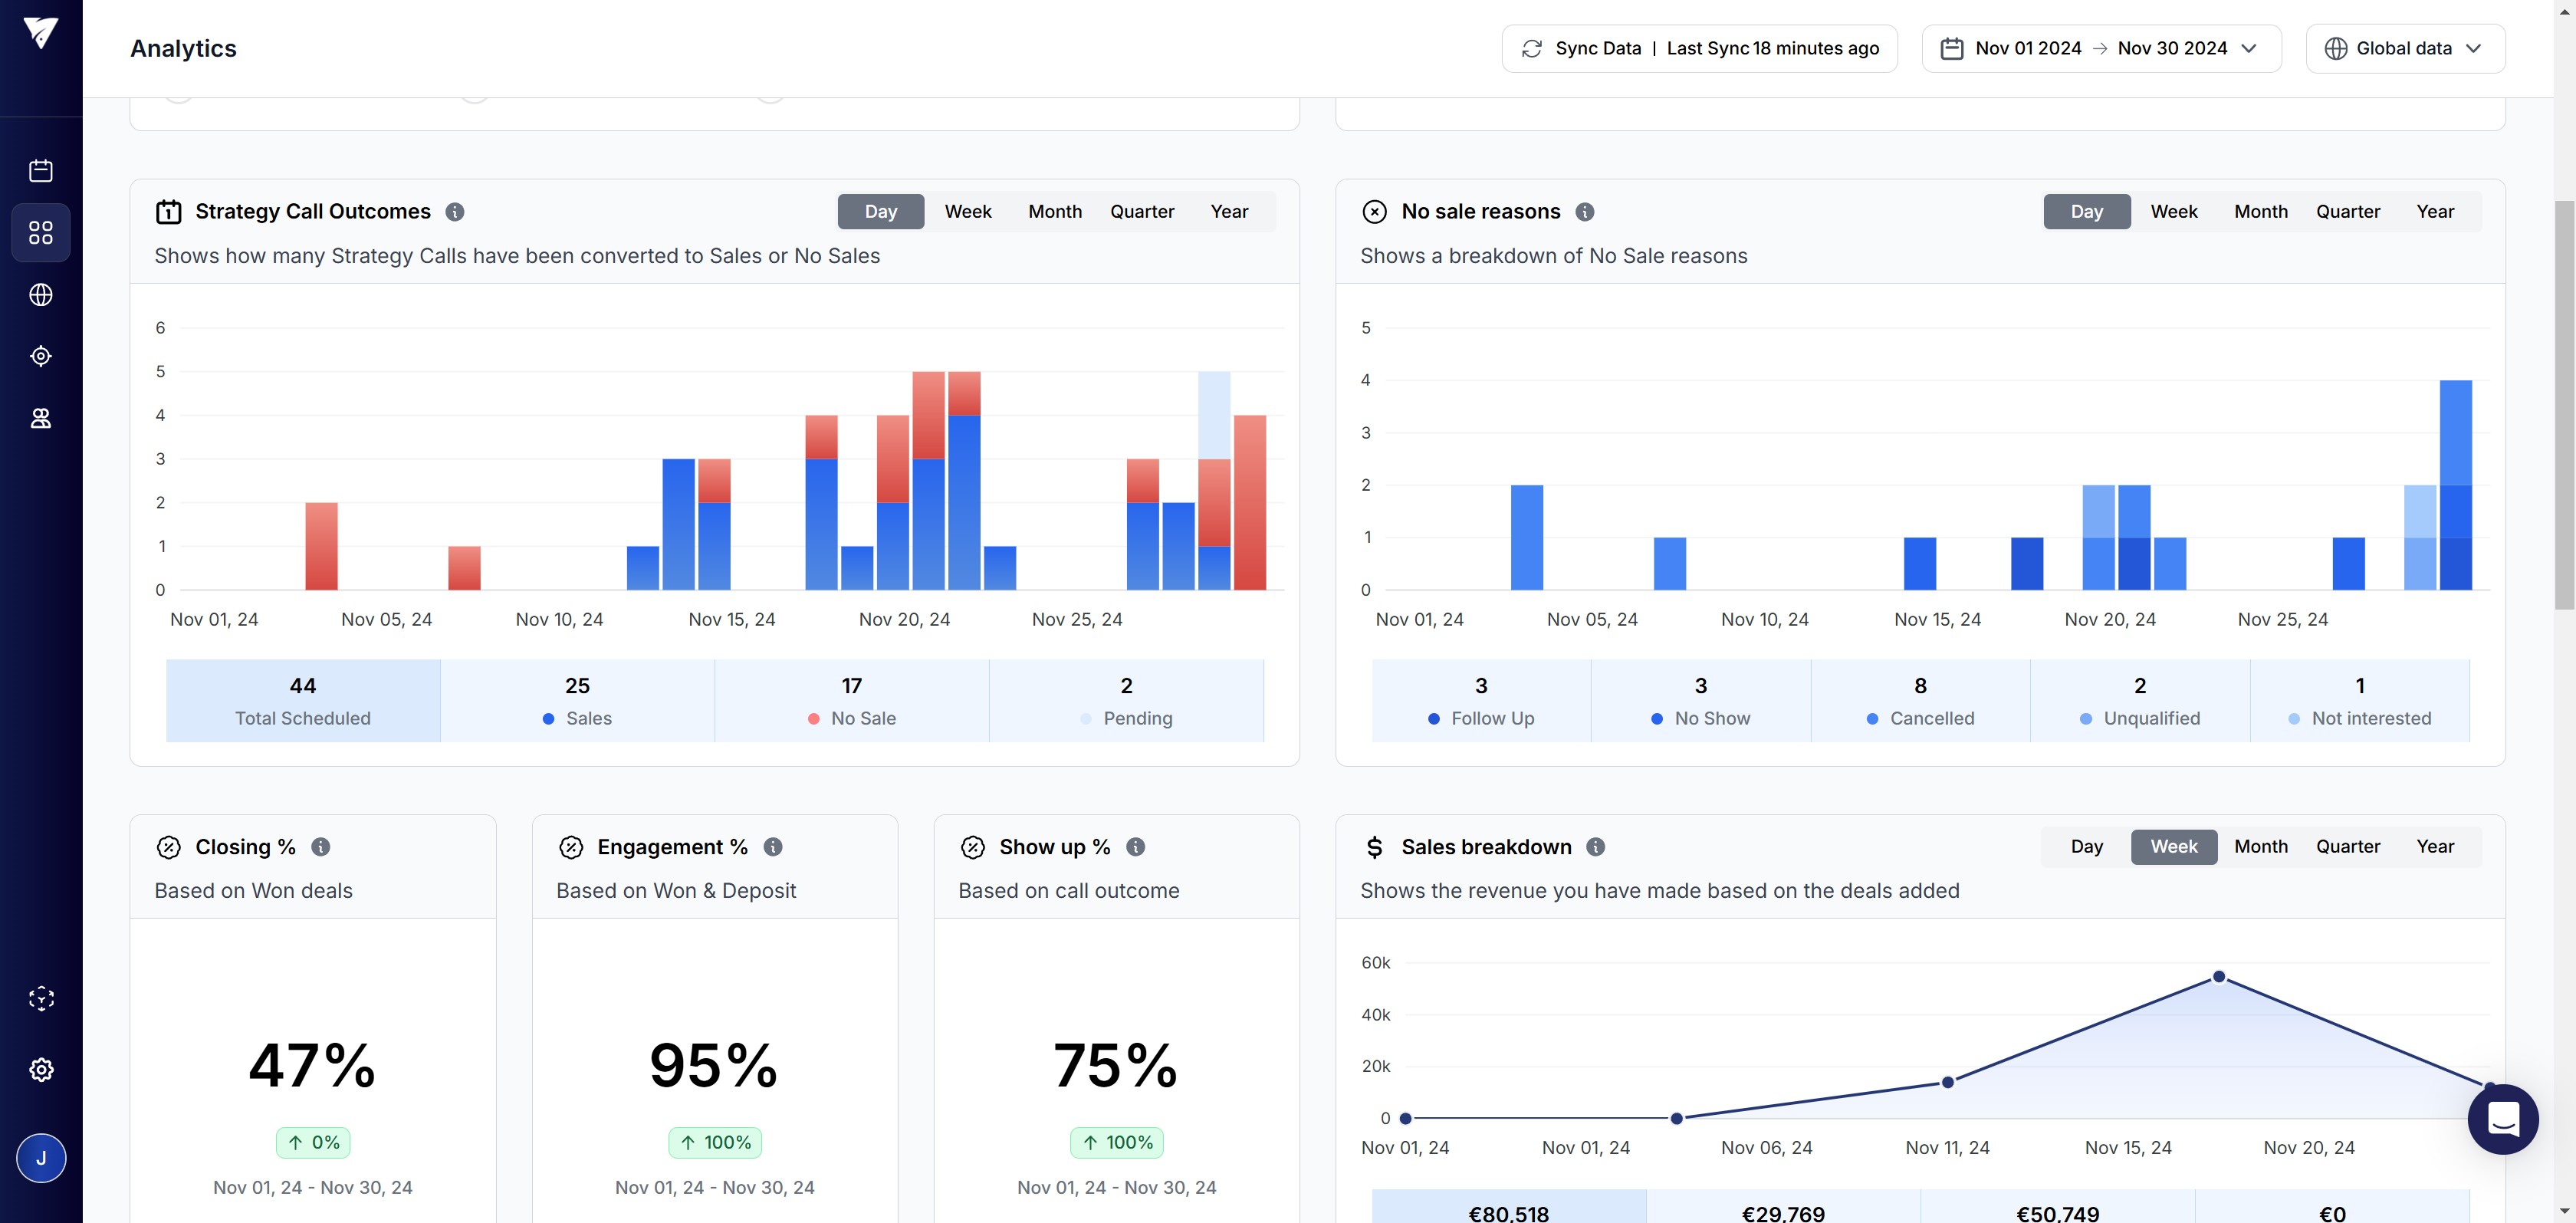
Task: Click the peak data point on sales chart
Action: tap(2219, 977)
